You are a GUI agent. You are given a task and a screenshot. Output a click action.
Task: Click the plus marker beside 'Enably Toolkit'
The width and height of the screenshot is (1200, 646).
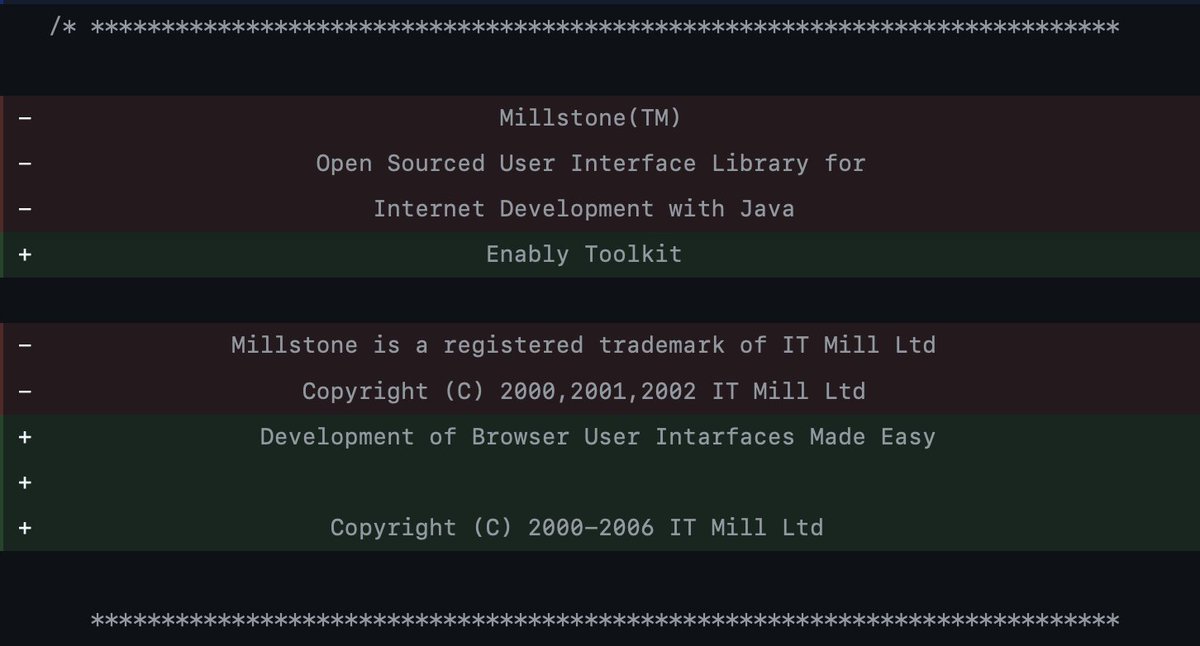[25, 254]
